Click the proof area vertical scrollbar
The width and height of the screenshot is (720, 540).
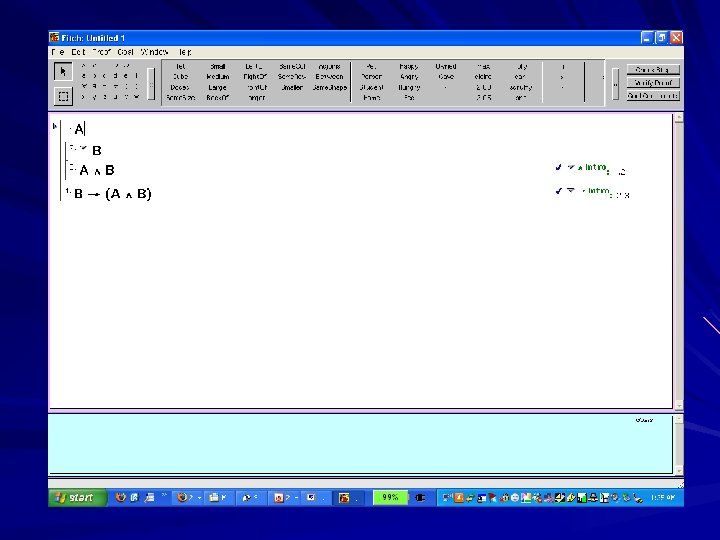coord(679,261)
